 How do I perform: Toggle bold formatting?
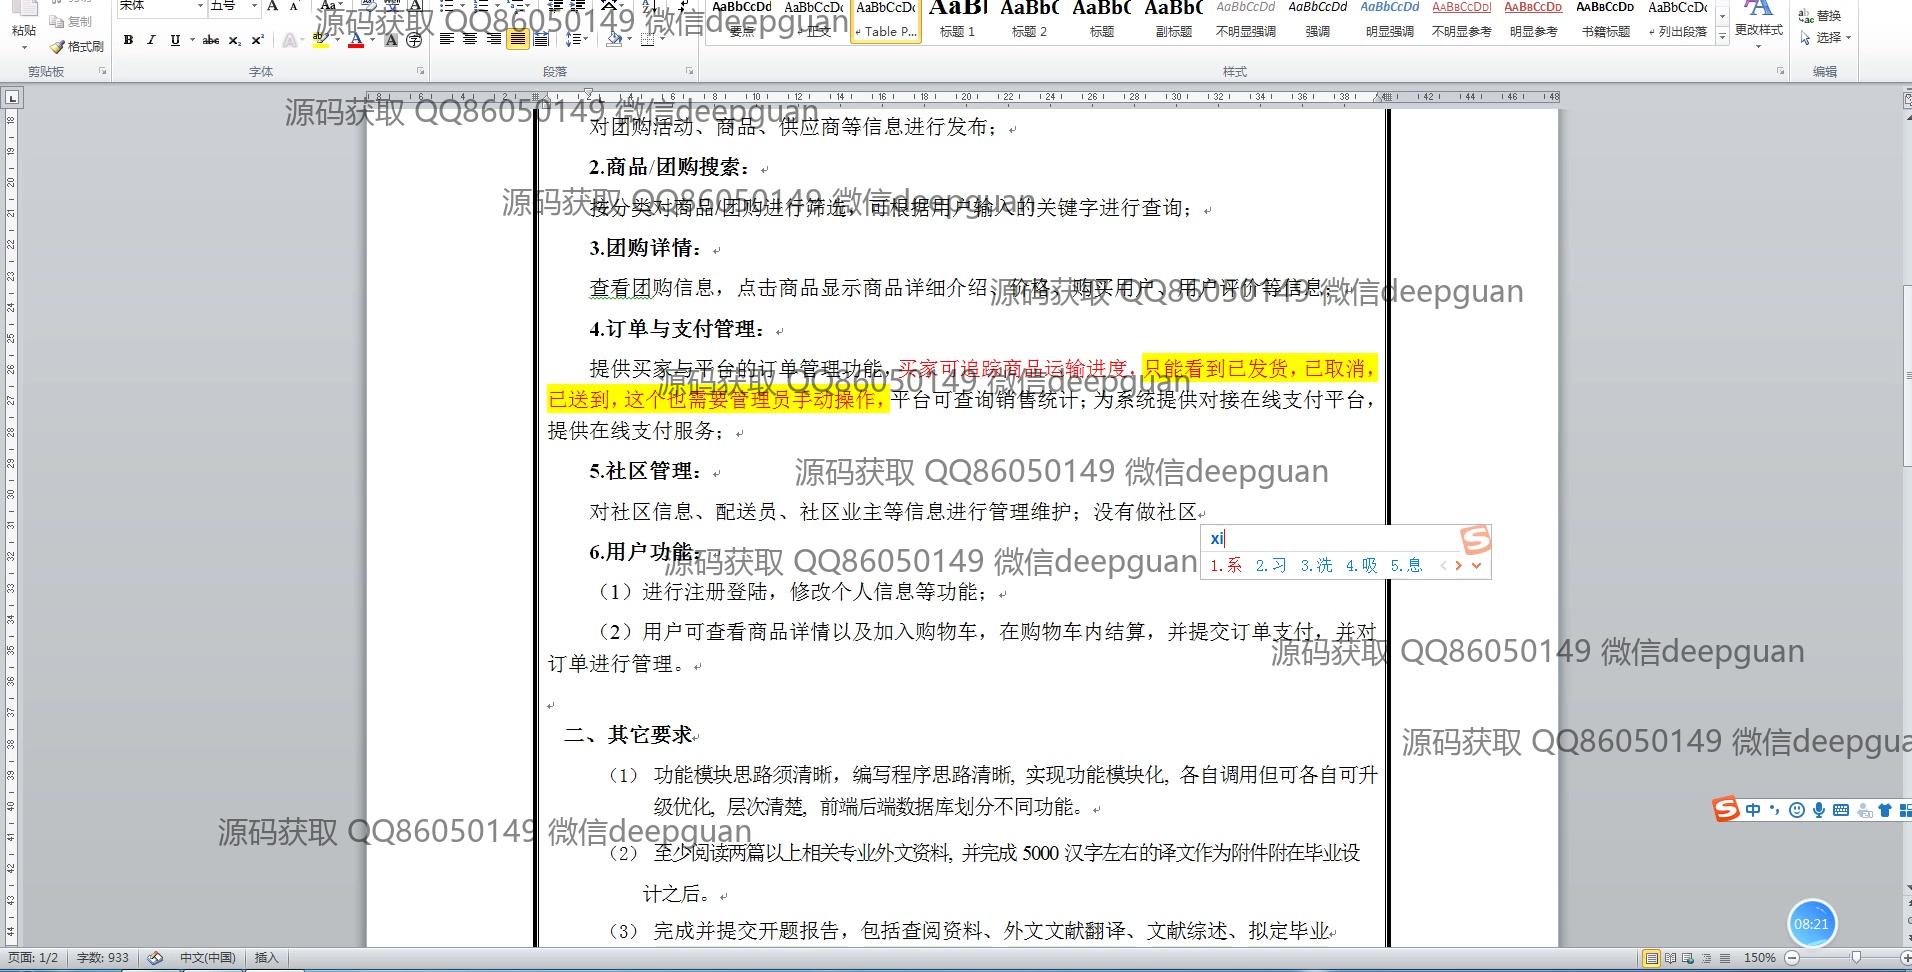[x=128, y=40]
